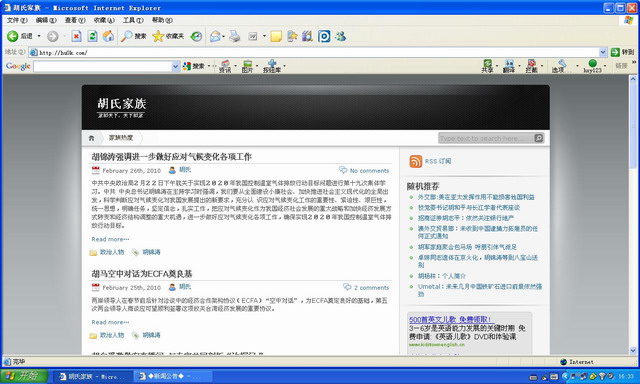The height and width of the screenshot is (384, 640).
Task: Follow the first Read more link
Action: pyautogui.click(x=110, y=239)
